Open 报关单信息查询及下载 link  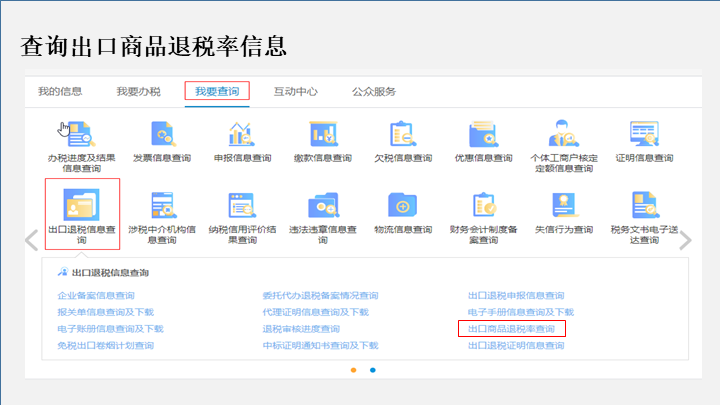pos(106,312)
